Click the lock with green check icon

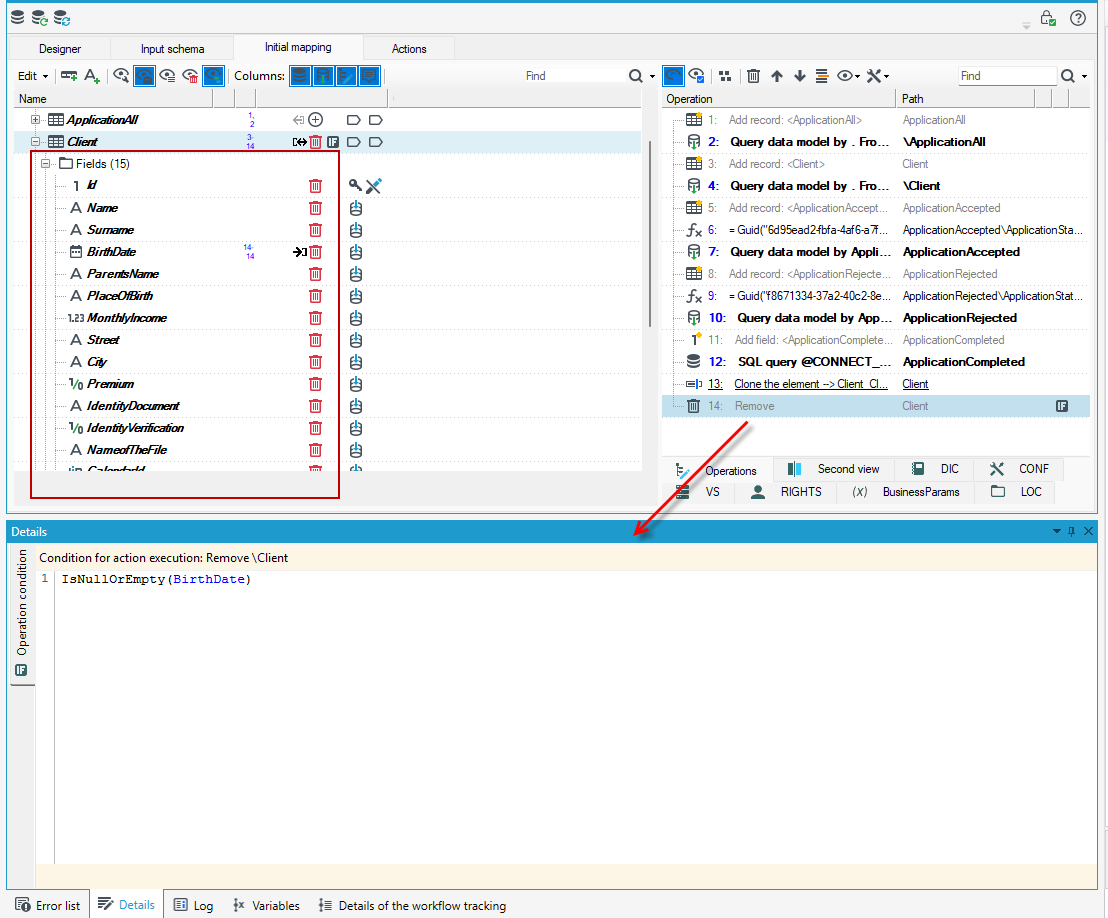click(1048, 18)
